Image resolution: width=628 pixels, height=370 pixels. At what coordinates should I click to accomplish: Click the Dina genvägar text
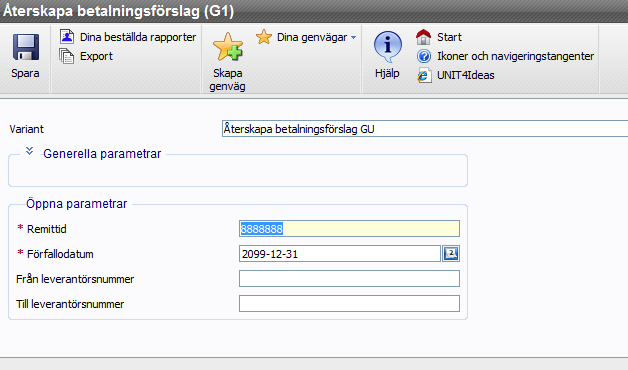pos(312,37)
